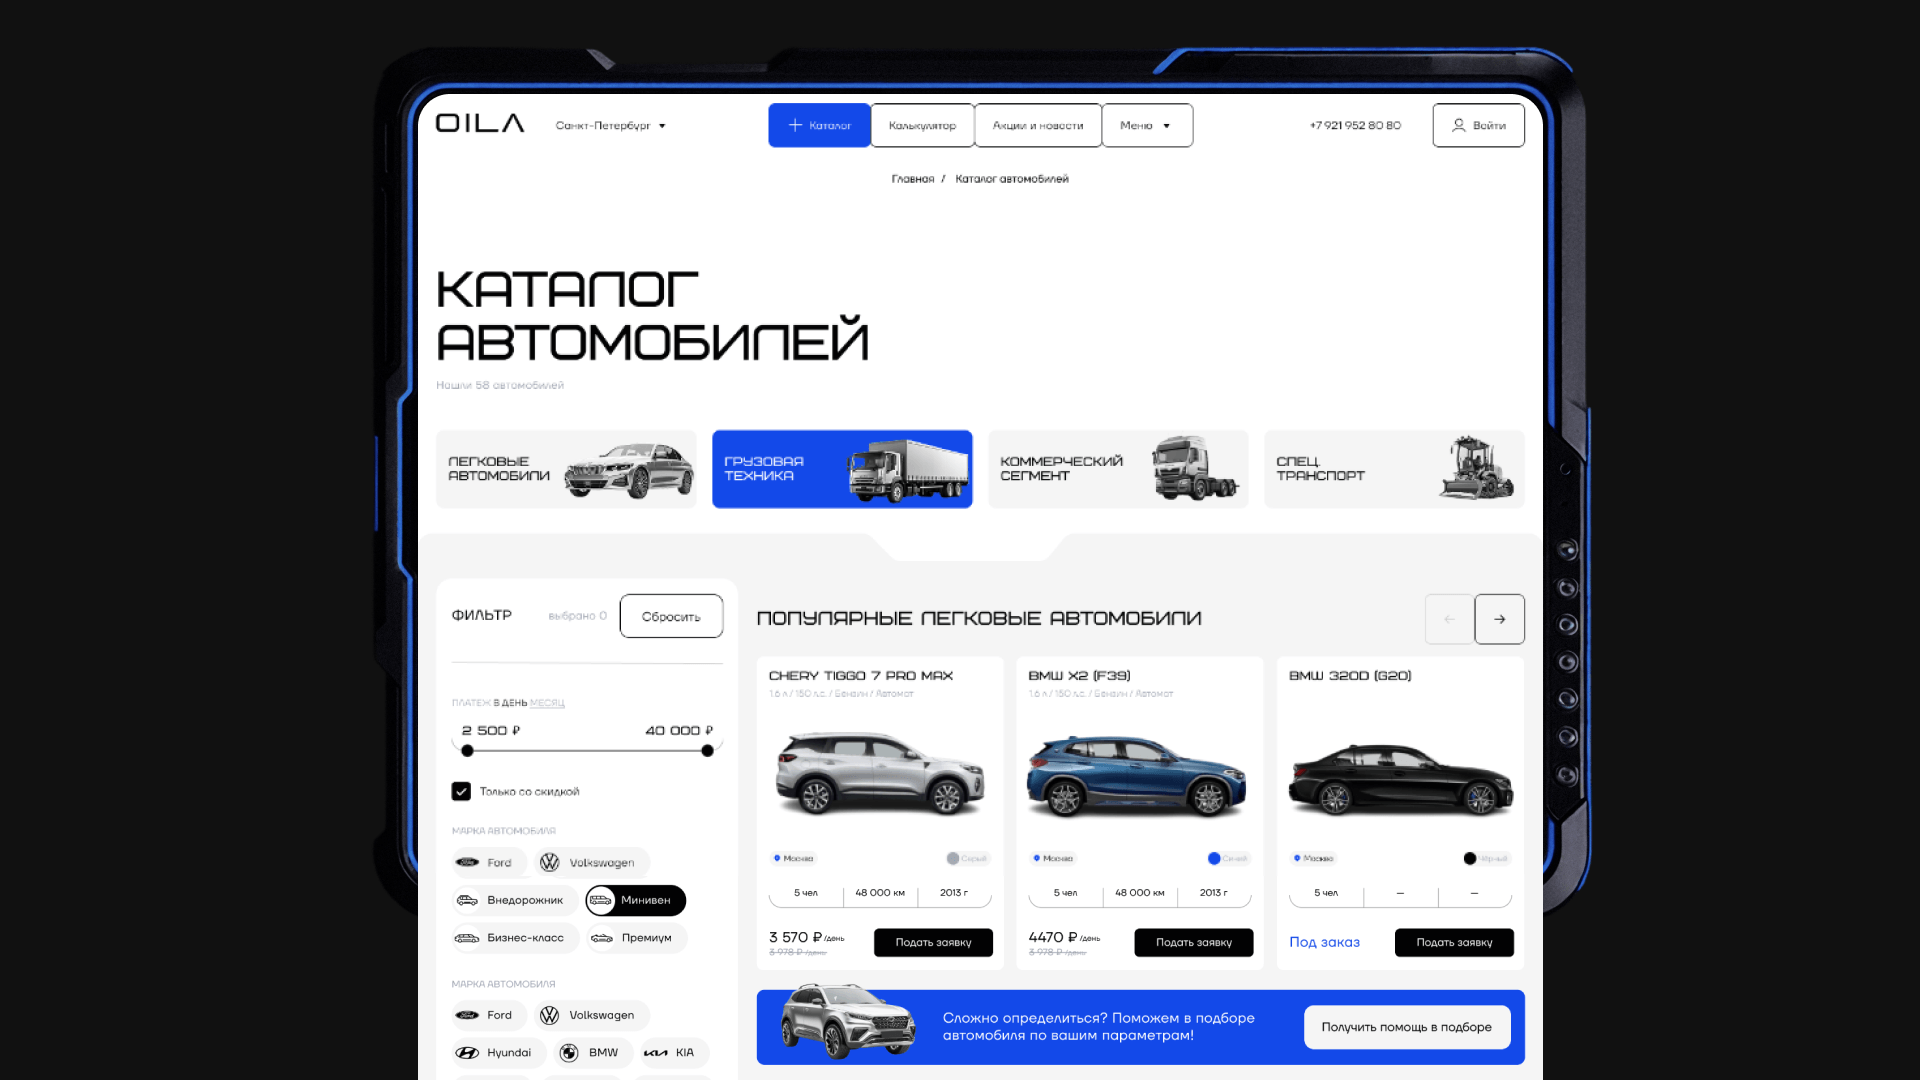Call the +7 921 952 80 80 number
This screenshot has height=1080, width=1920.
click(1355, 126)
